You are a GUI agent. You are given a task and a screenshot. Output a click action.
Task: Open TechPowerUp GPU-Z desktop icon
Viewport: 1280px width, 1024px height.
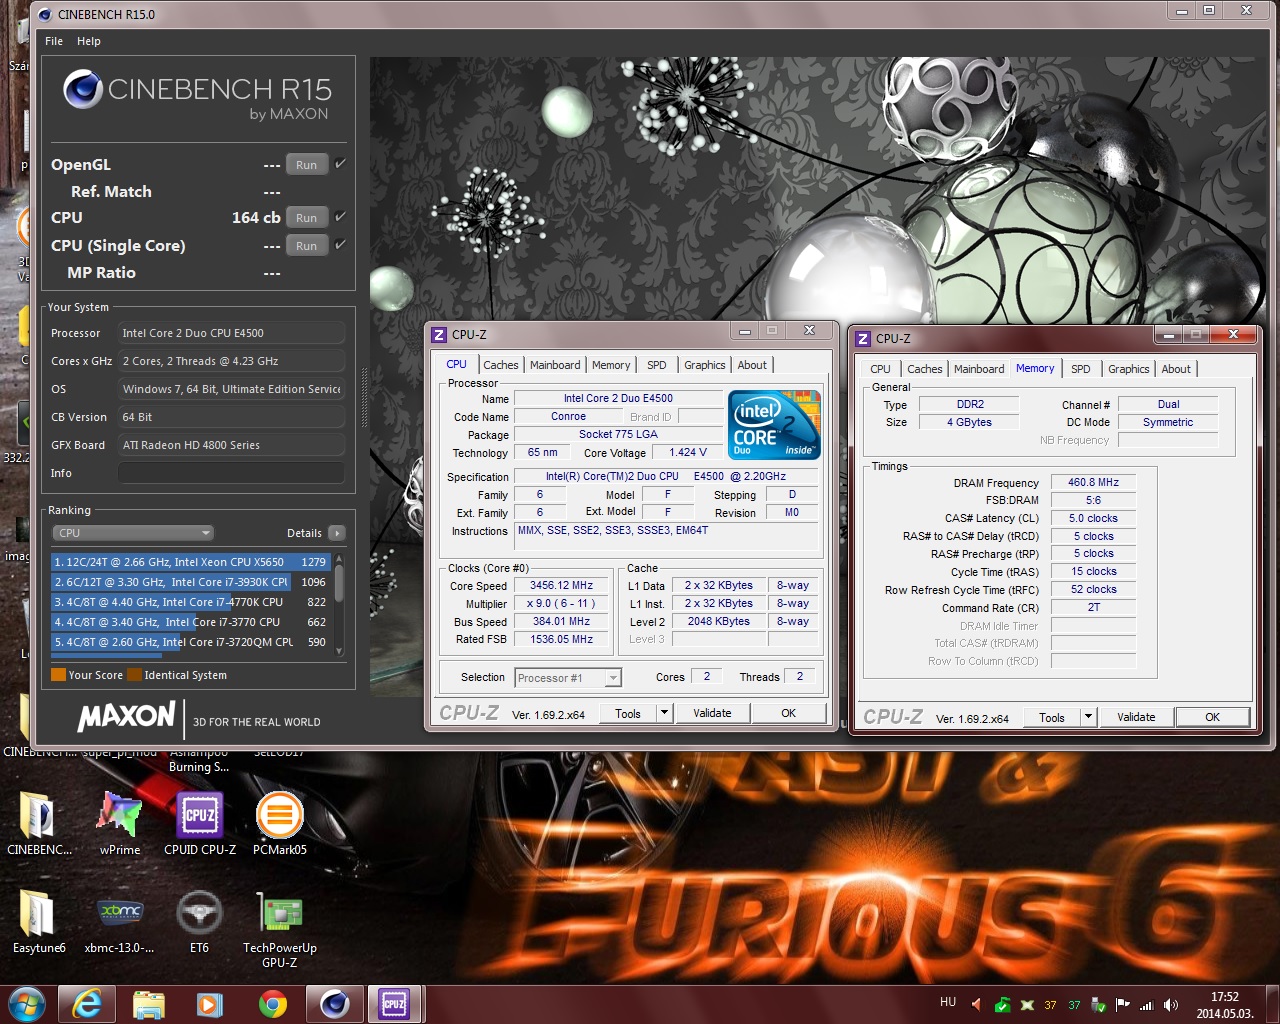coord(280,929)
